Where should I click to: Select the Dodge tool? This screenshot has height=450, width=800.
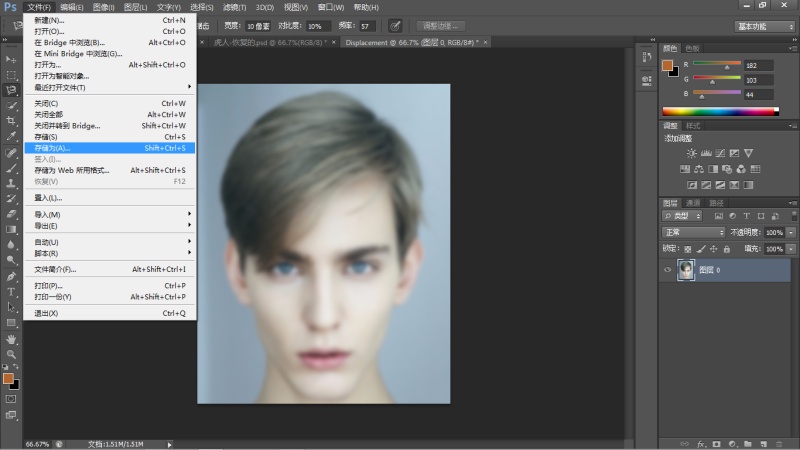tap(11, 260)
